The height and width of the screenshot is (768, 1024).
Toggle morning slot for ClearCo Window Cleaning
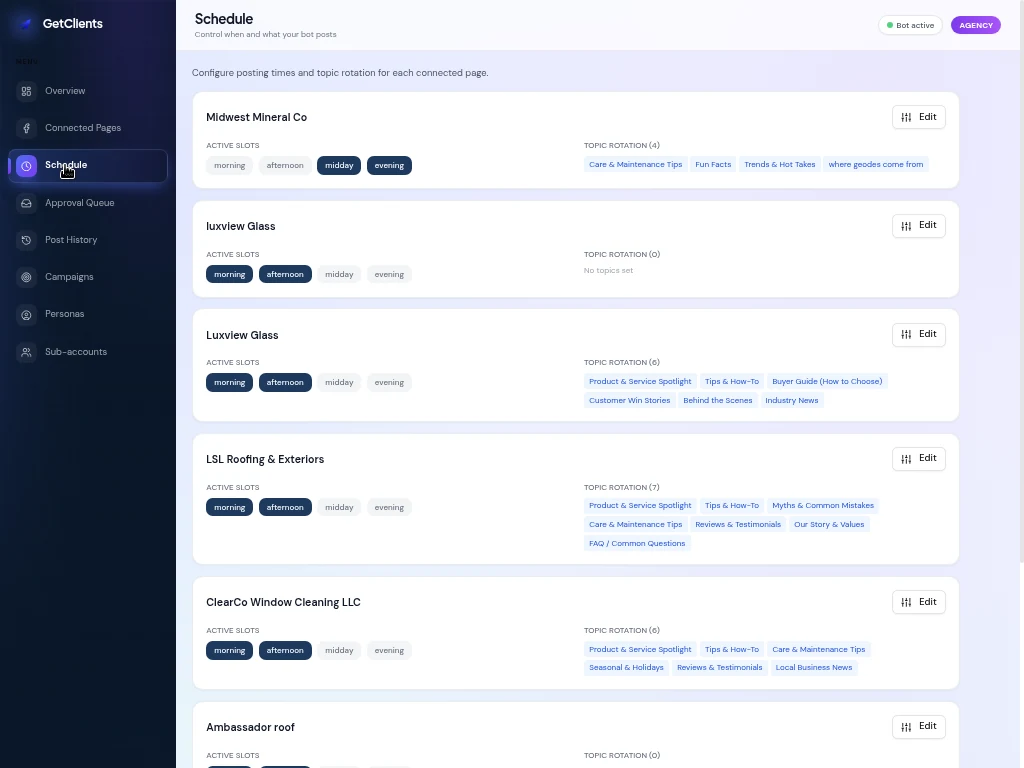point(229,650)
